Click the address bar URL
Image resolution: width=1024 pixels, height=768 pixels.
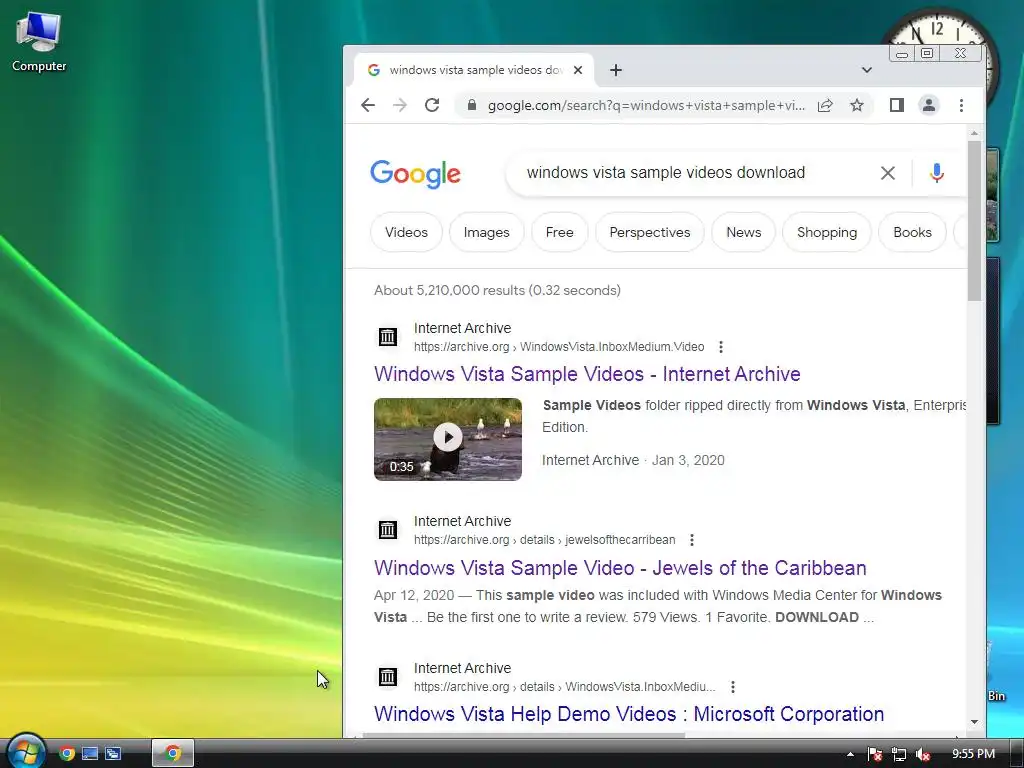[646, 105]
